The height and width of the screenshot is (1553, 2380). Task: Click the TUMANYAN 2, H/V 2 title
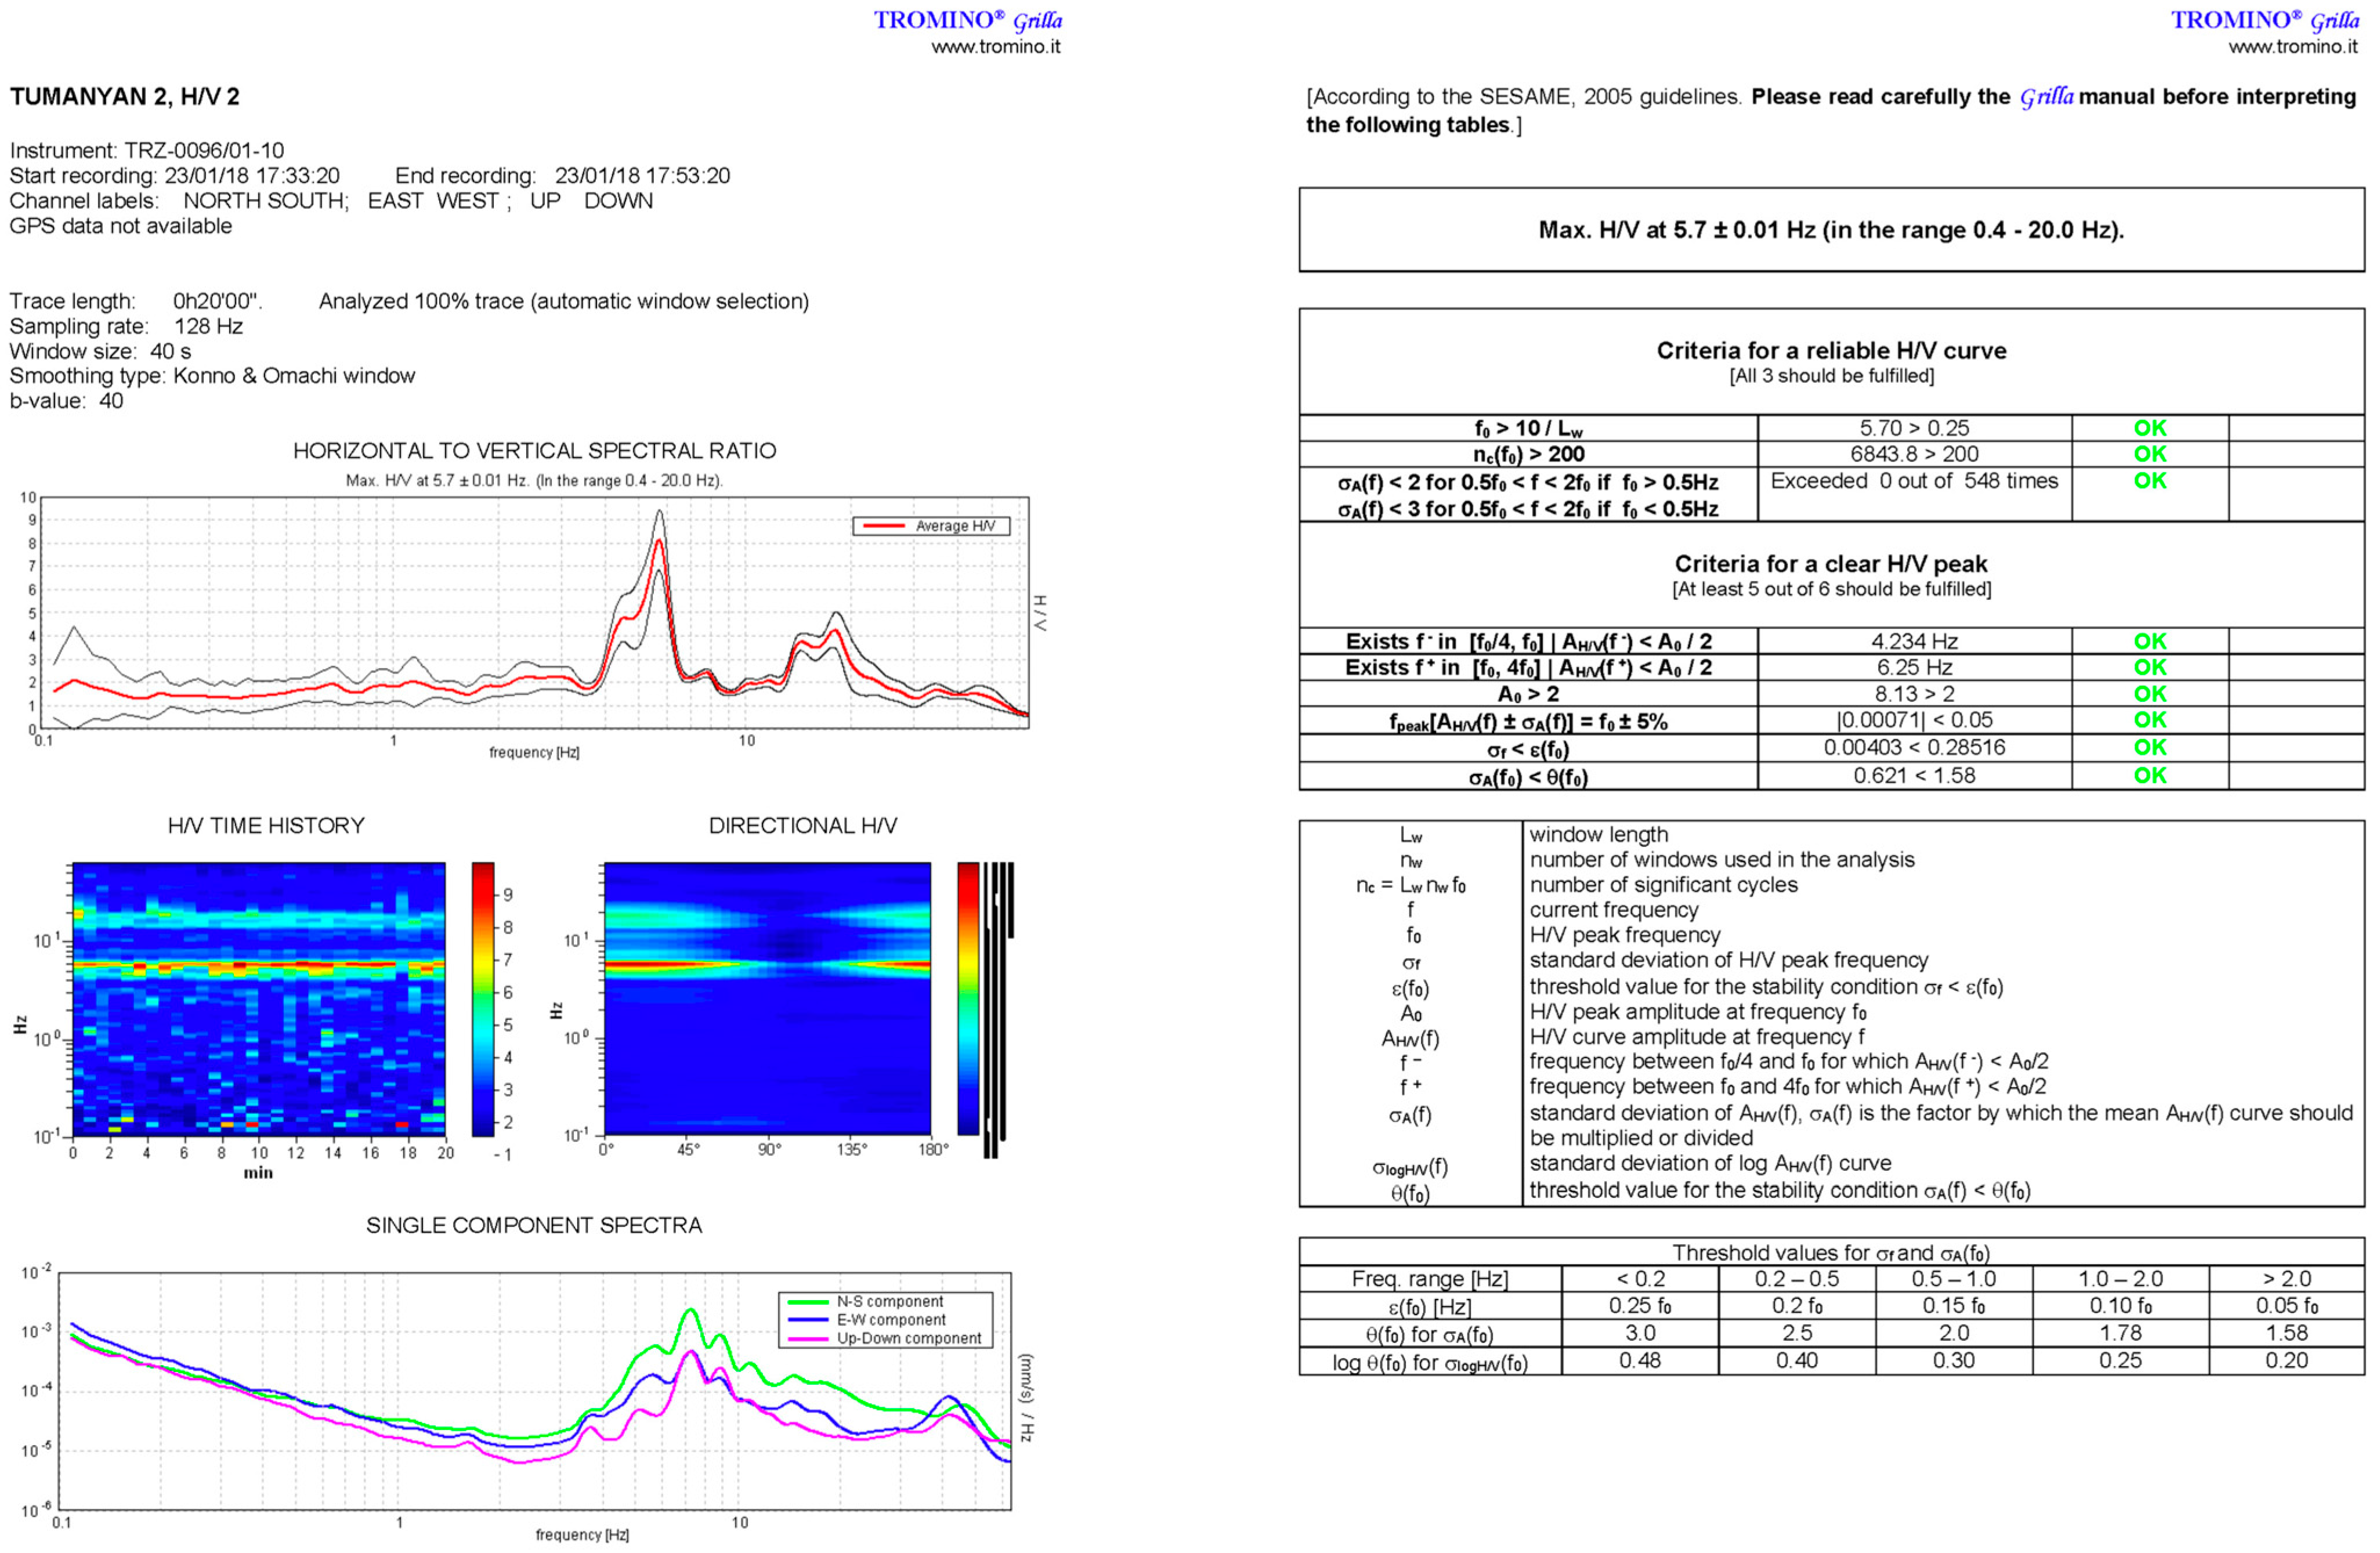coord(125,97)
